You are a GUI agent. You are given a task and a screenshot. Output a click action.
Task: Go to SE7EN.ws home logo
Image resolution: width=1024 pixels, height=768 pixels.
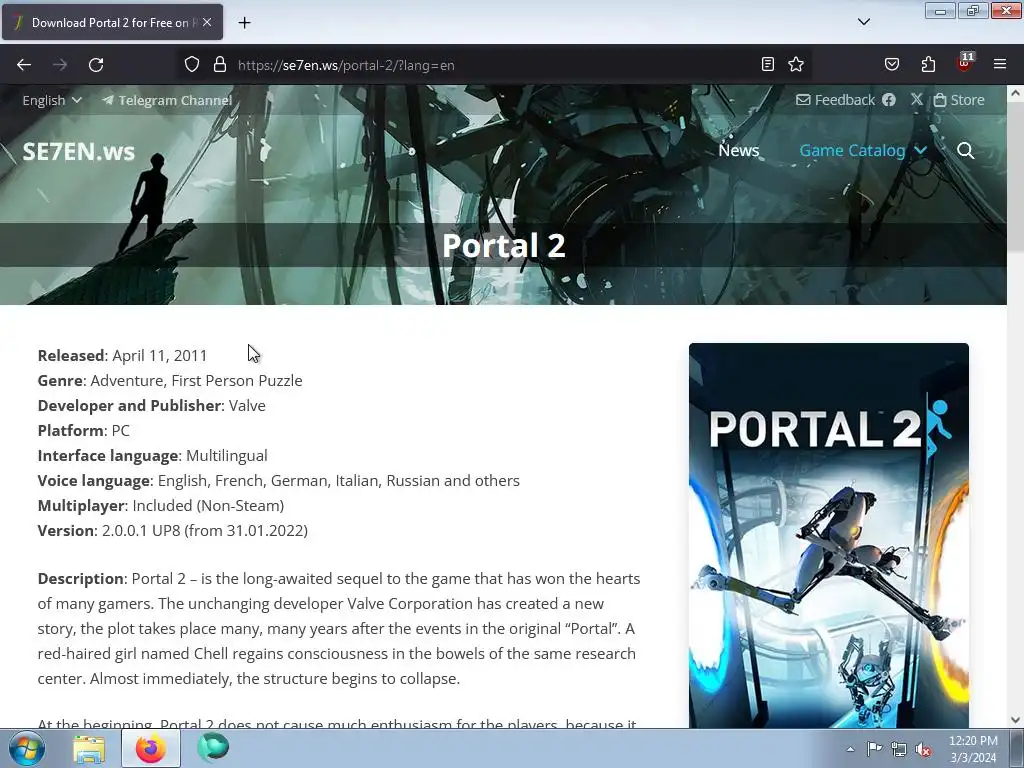pyautogui.click(x=78, y=152)
